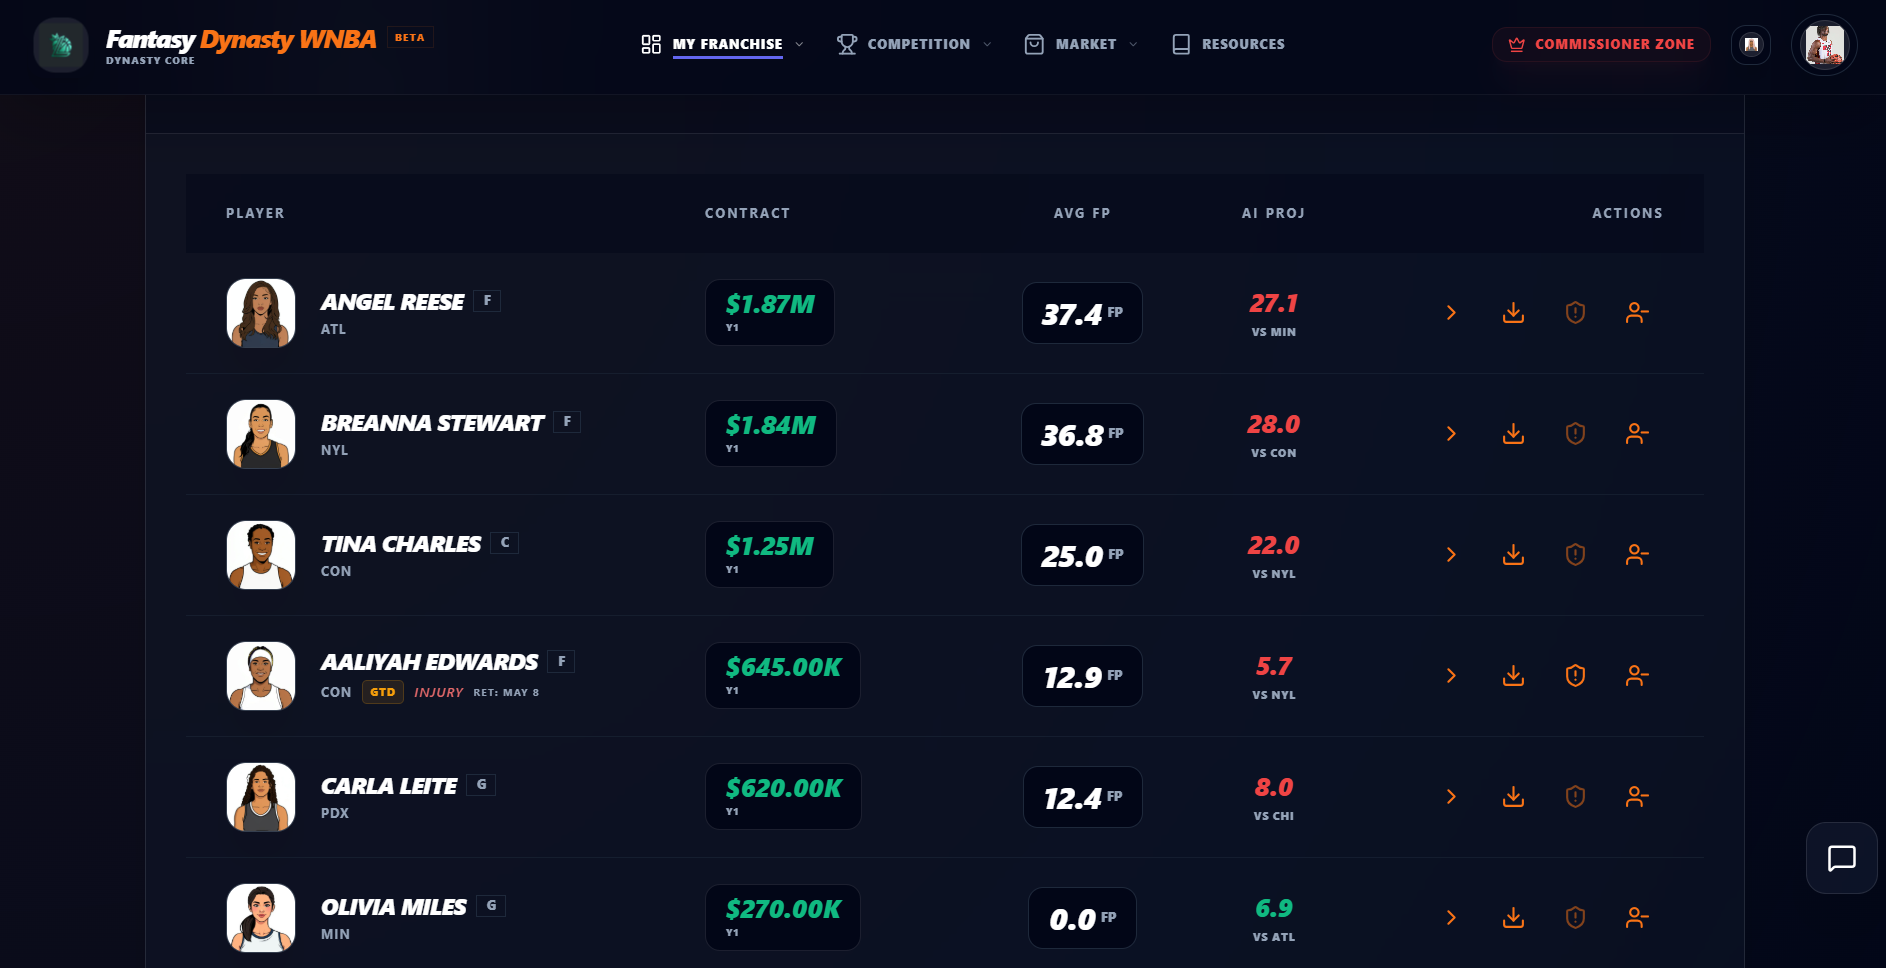
Task: Enter the Commissioner Zone
Action: click(1601, 44)
